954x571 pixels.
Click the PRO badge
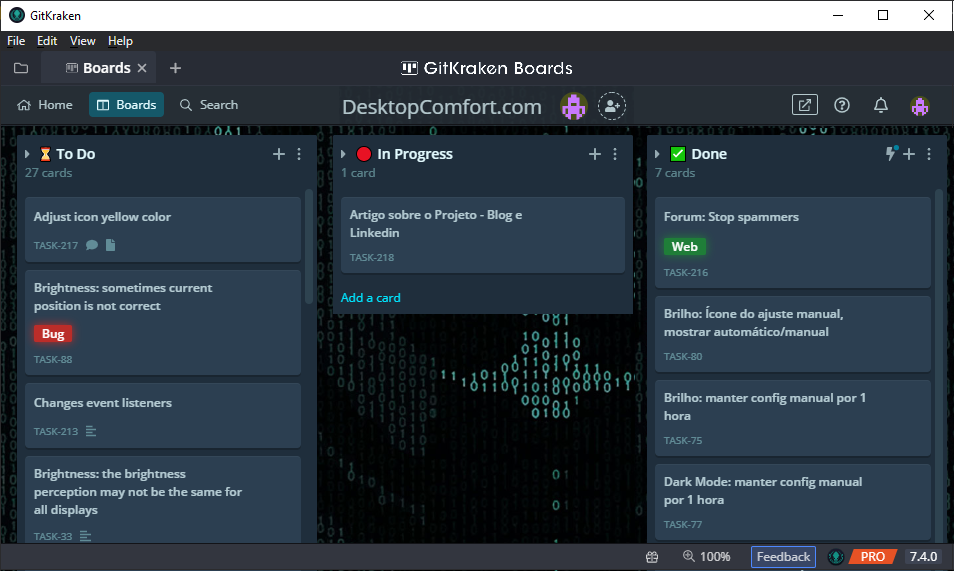click(x=872, y=556)
